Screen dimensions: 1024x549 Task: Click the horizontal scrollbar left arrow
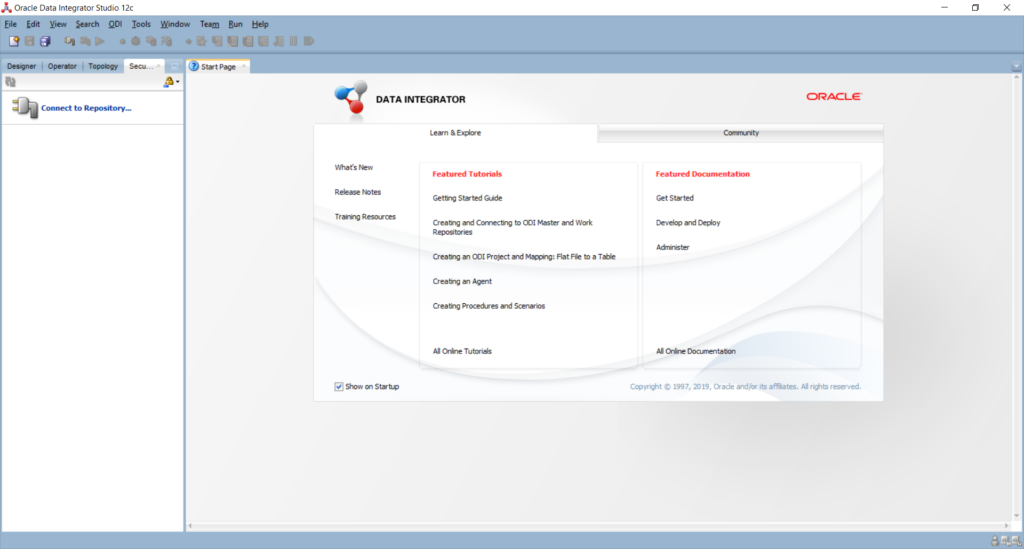tap(190, 525)
